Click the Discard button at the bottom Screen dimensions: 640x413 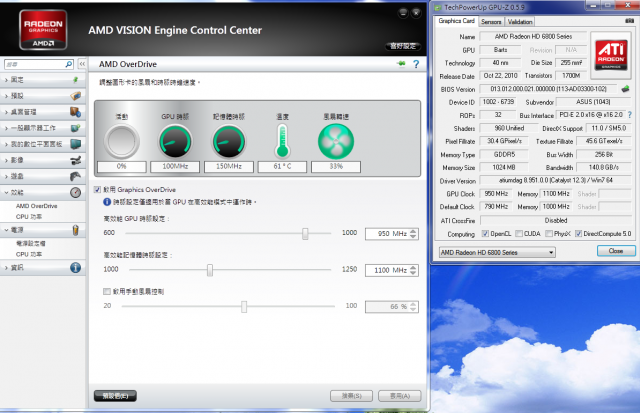pyautogui.click(x=351, y=395)
